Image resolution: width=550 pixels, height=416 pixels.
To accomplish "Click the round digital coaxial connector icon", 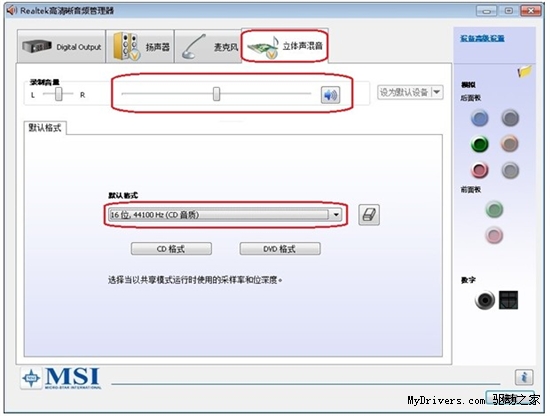I will 485,300.
